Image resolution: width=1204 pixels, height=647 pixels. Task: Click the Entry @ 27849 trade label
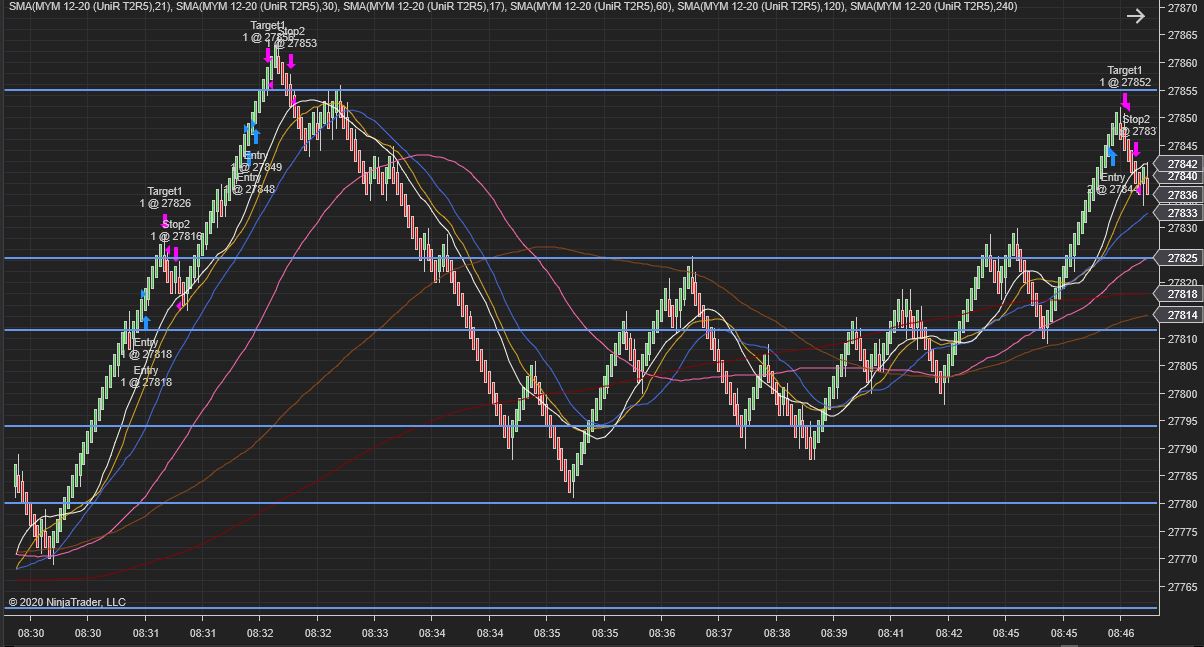(x=258, y=161)
